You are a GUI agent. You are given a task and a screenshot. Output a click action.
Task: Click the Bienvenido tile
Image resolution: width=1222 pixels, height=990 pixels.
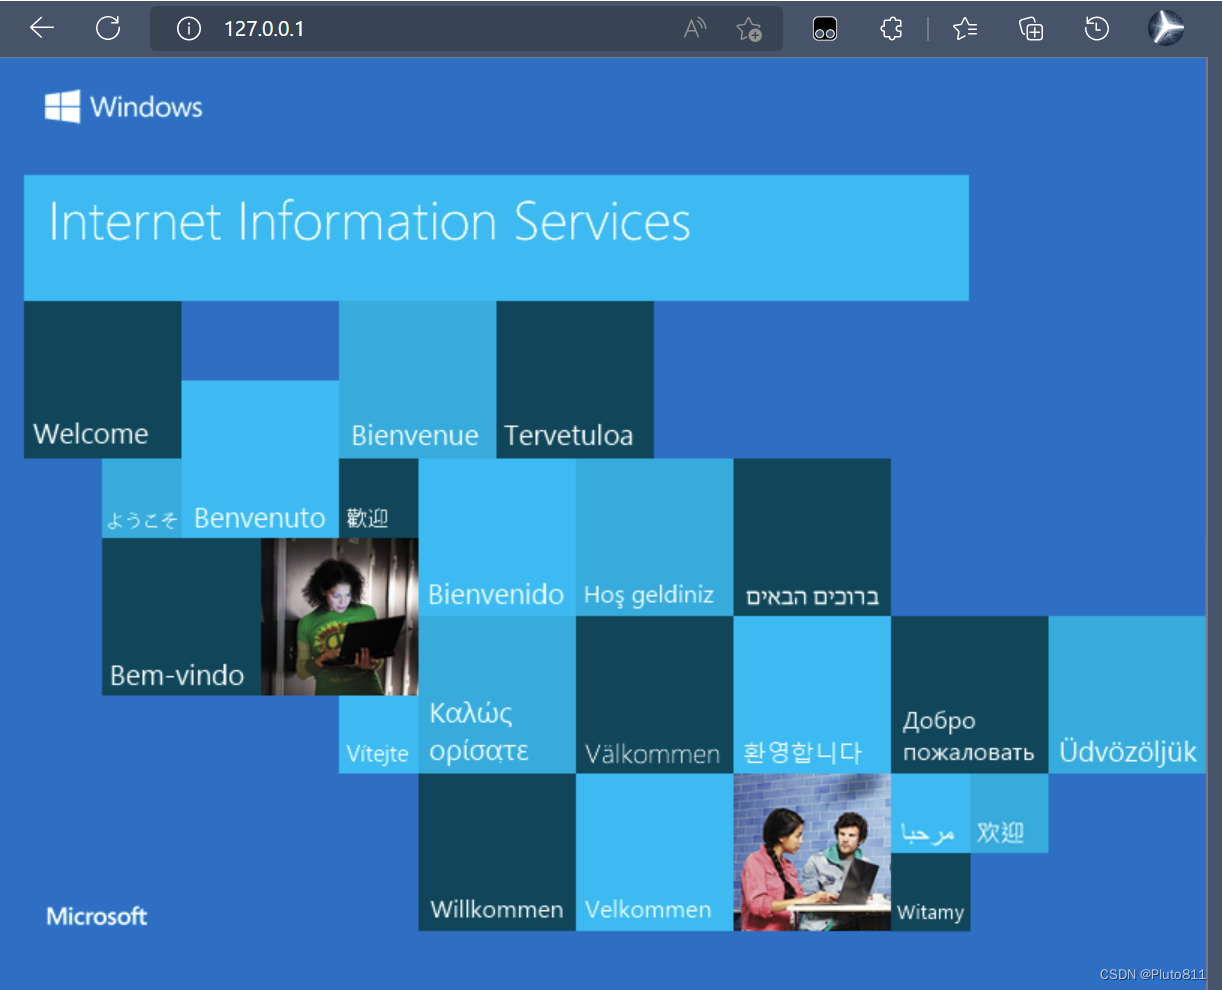pos(497,537)
